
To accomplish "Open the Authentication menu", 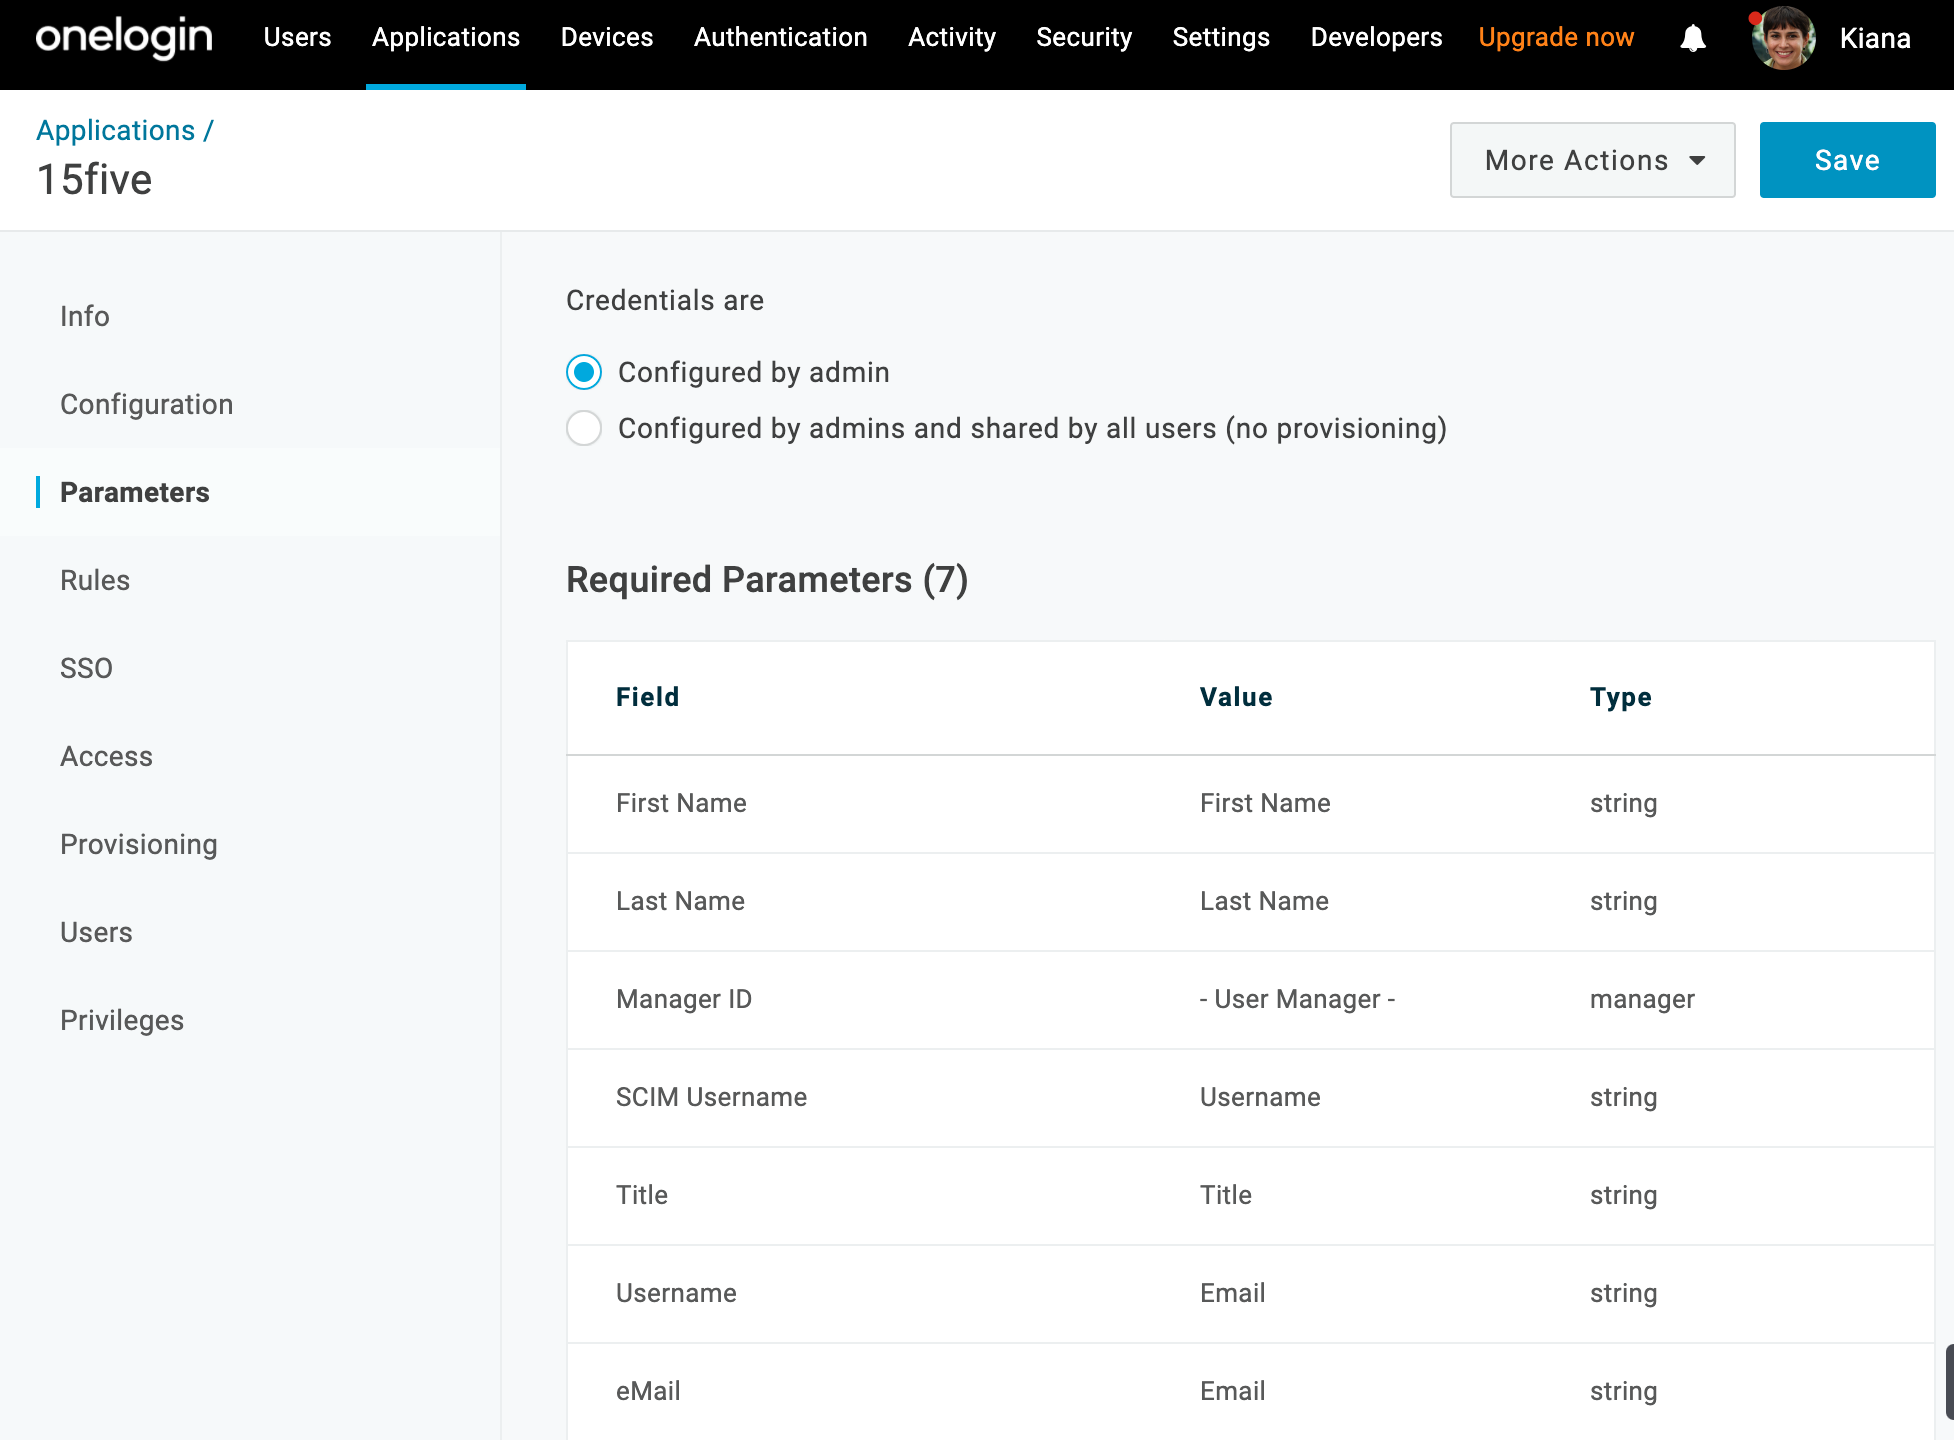I will tap(780, 37).
